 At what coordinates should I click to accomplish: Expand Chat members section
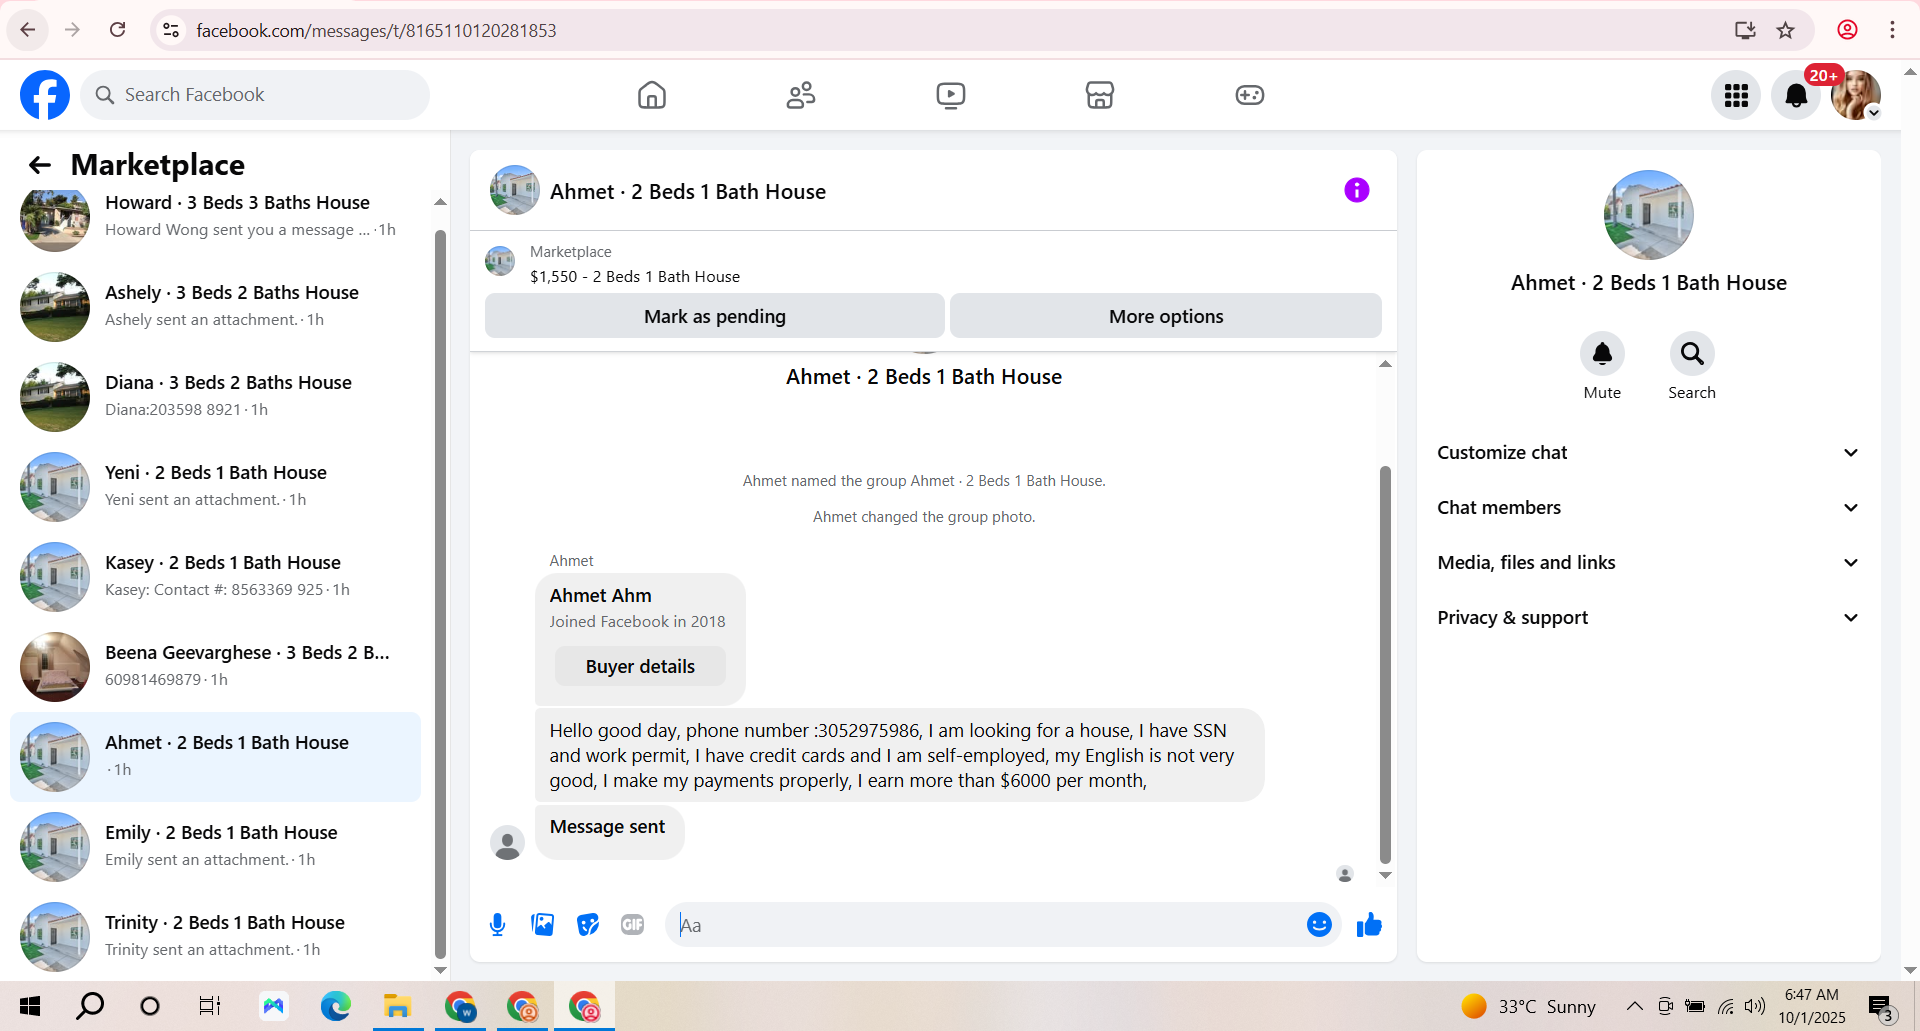(x=1649, y=508)
